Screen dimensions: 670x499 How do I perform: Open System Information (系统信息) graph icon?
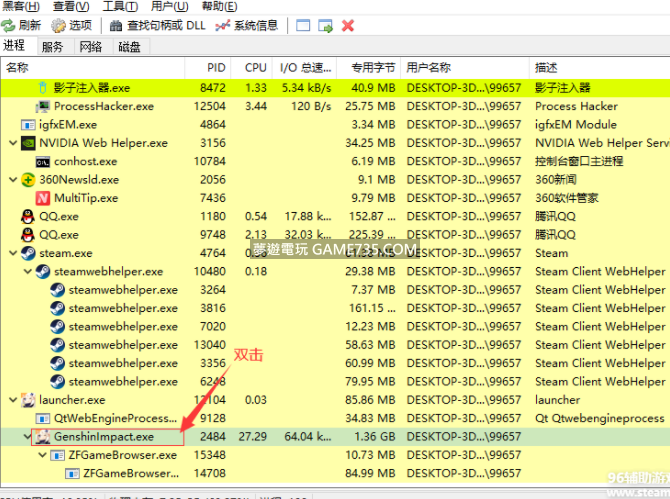click(222, 26)
